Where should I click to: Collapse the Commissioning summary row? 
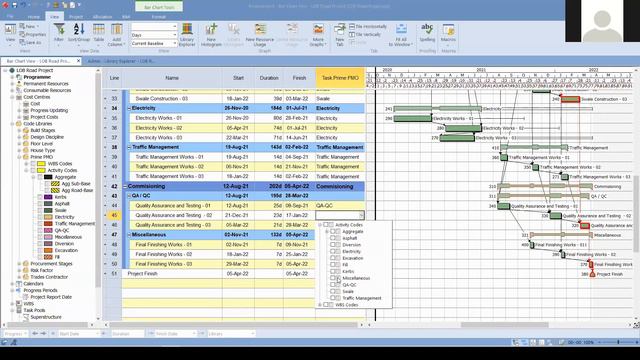pyautogui.click(x=125, y=186)
